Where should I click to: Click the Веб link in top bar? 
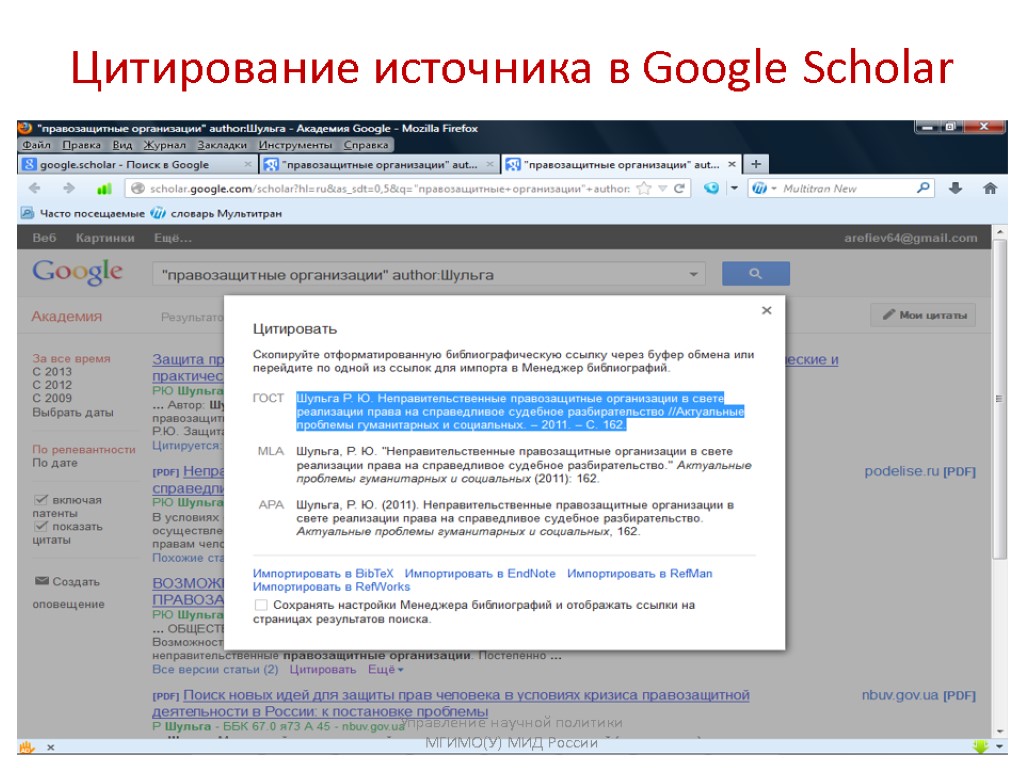44,238
